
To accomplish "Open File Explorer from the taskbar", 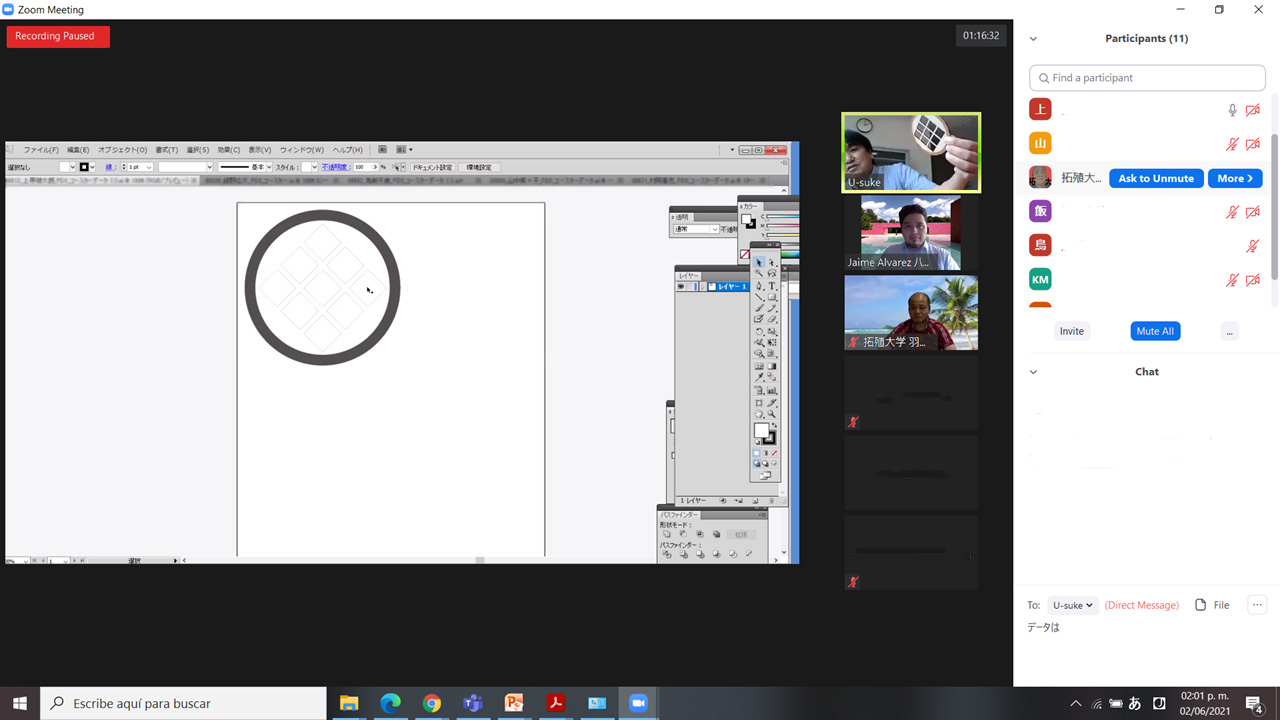I will click(349, 703).
